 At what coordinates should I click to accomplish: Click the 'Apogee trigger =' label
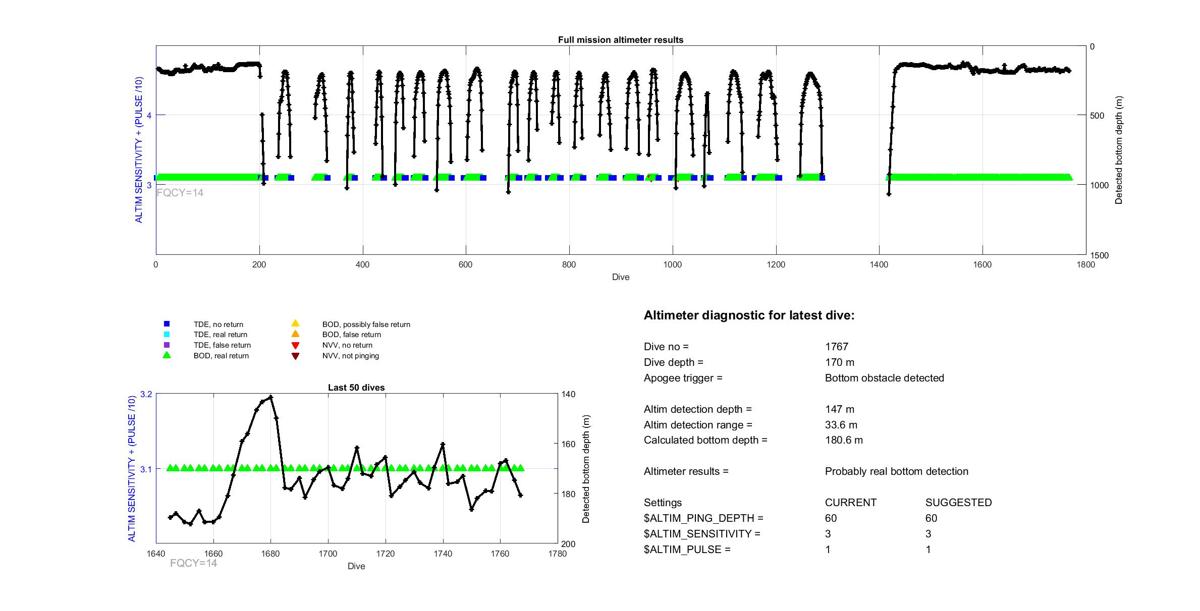pyautogui.click(x=683, y=378)
